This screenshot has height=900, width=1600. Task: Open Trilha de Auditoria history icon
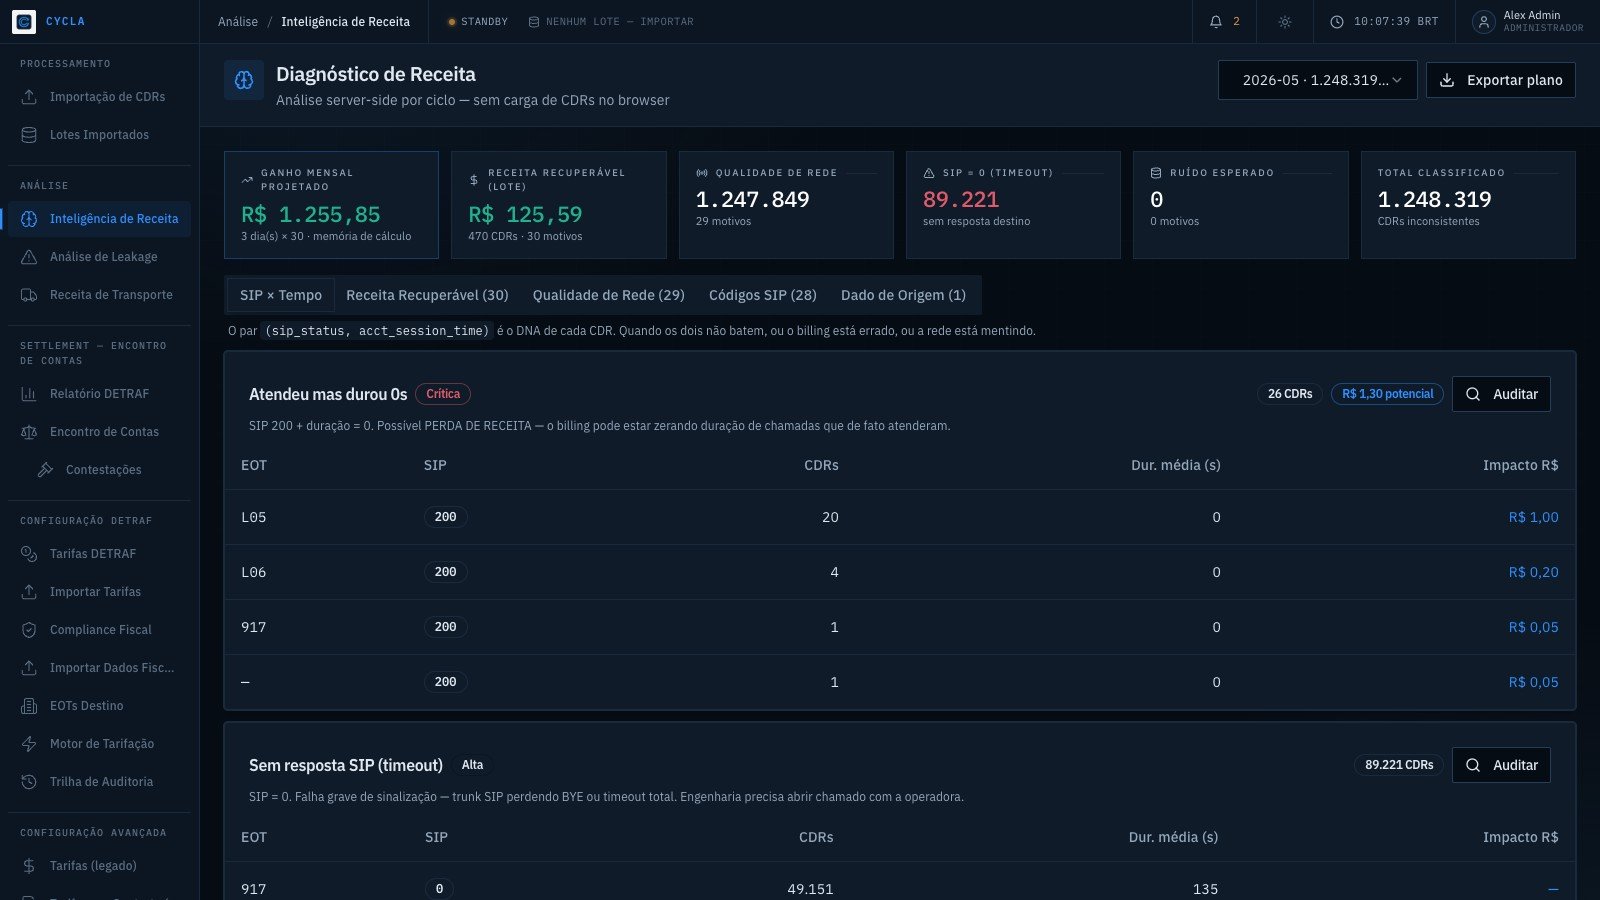tap(29, 782)
